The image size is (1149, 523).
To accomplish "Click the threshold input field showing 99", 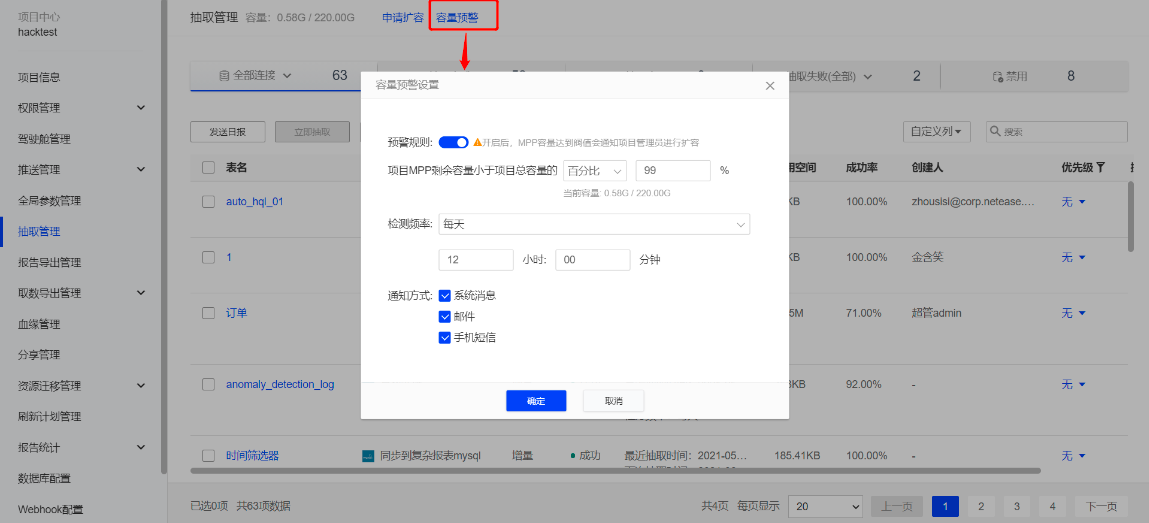I will [x=672, y=170].
